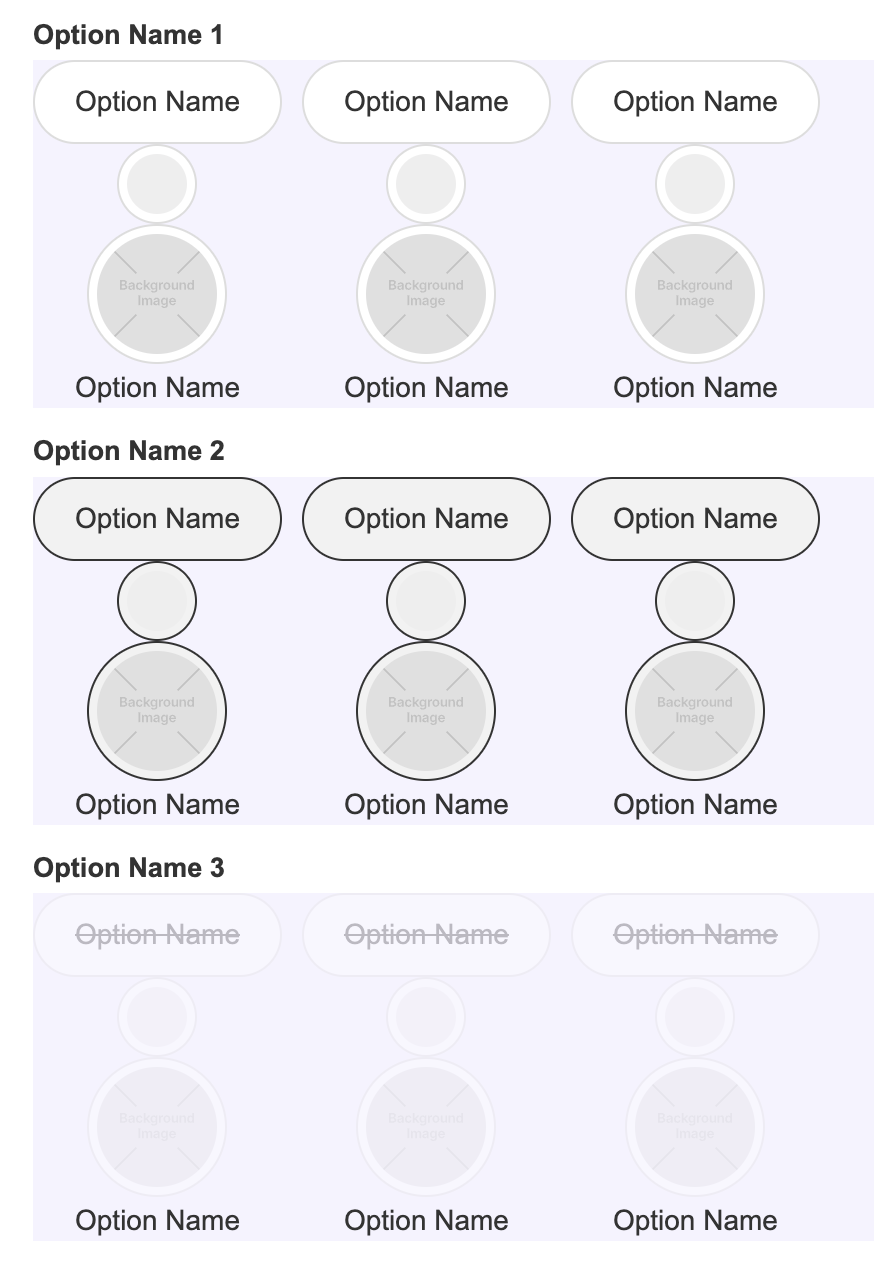This screenshot has height=1280, width=874.
Task: Choose third small color swatch in Option Name 1
Action: click(x=695, y=184)
